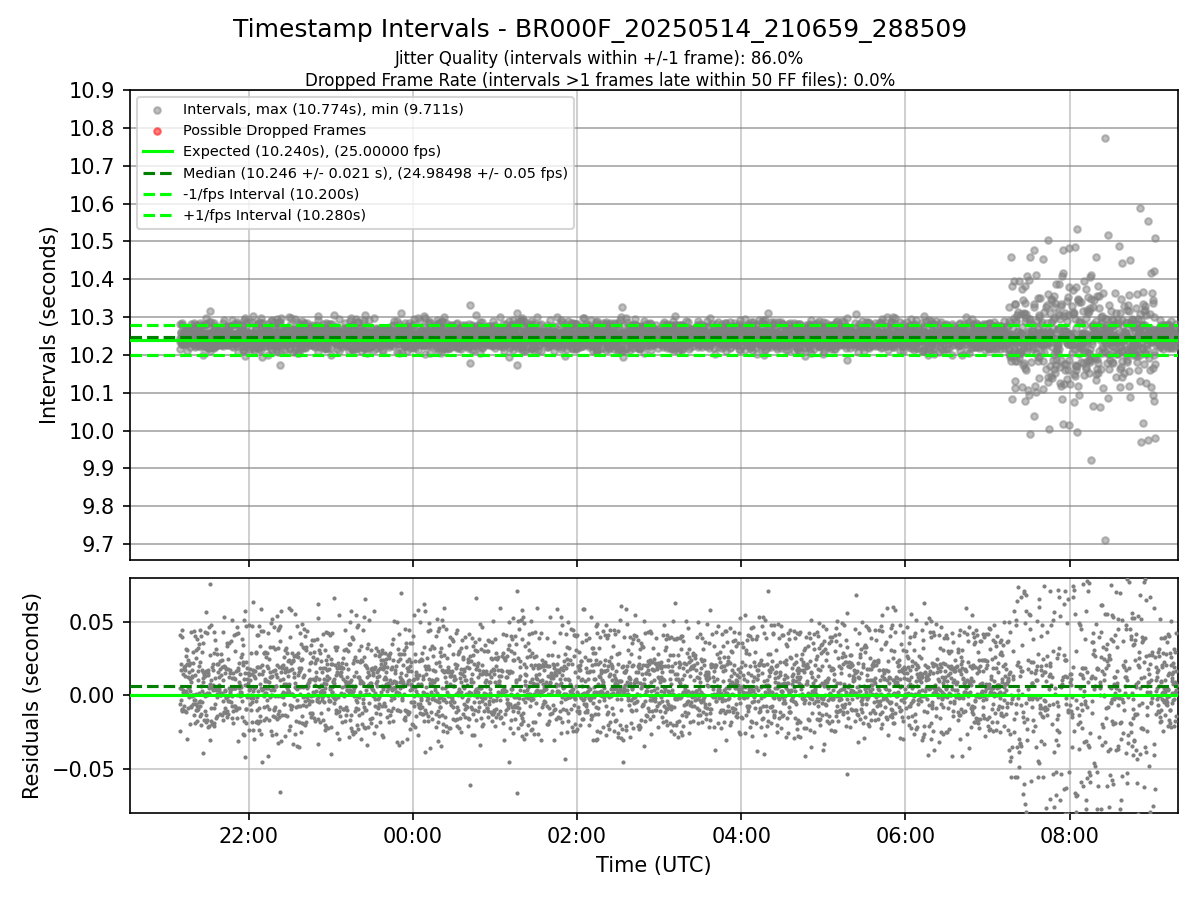Click the "Dropped Frame Rate" 0.0% subtitle line
This screenshot has height=900, width=1200.
600,80
